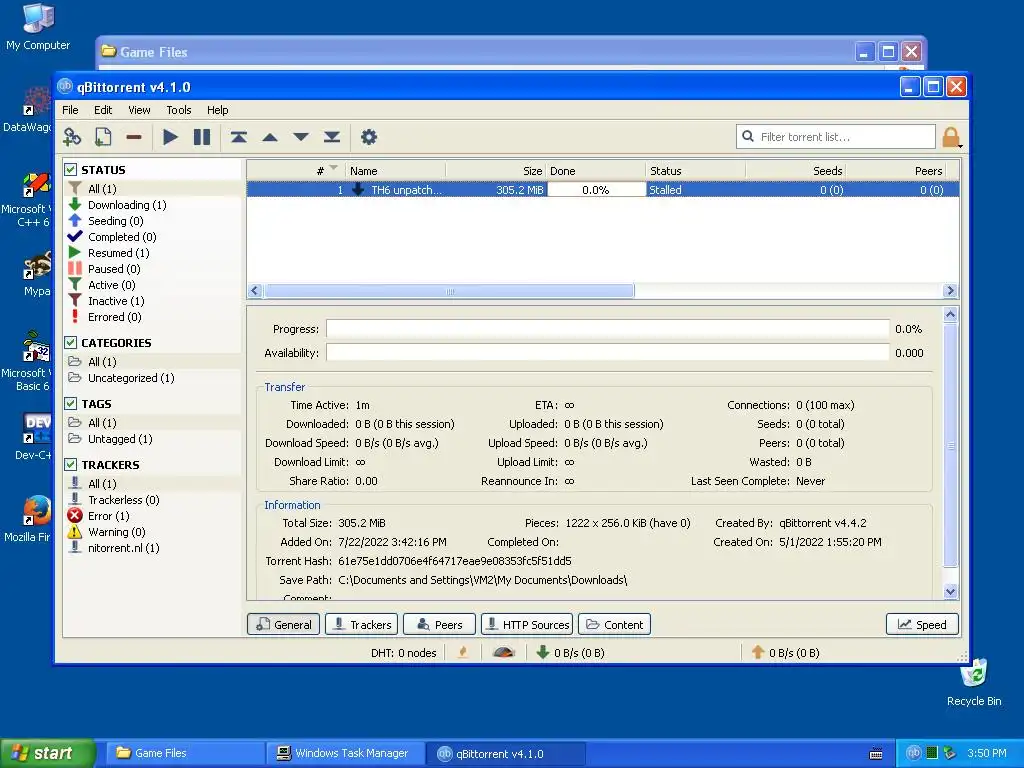
Task: Switch to the General tab
Action: point(283,624)
